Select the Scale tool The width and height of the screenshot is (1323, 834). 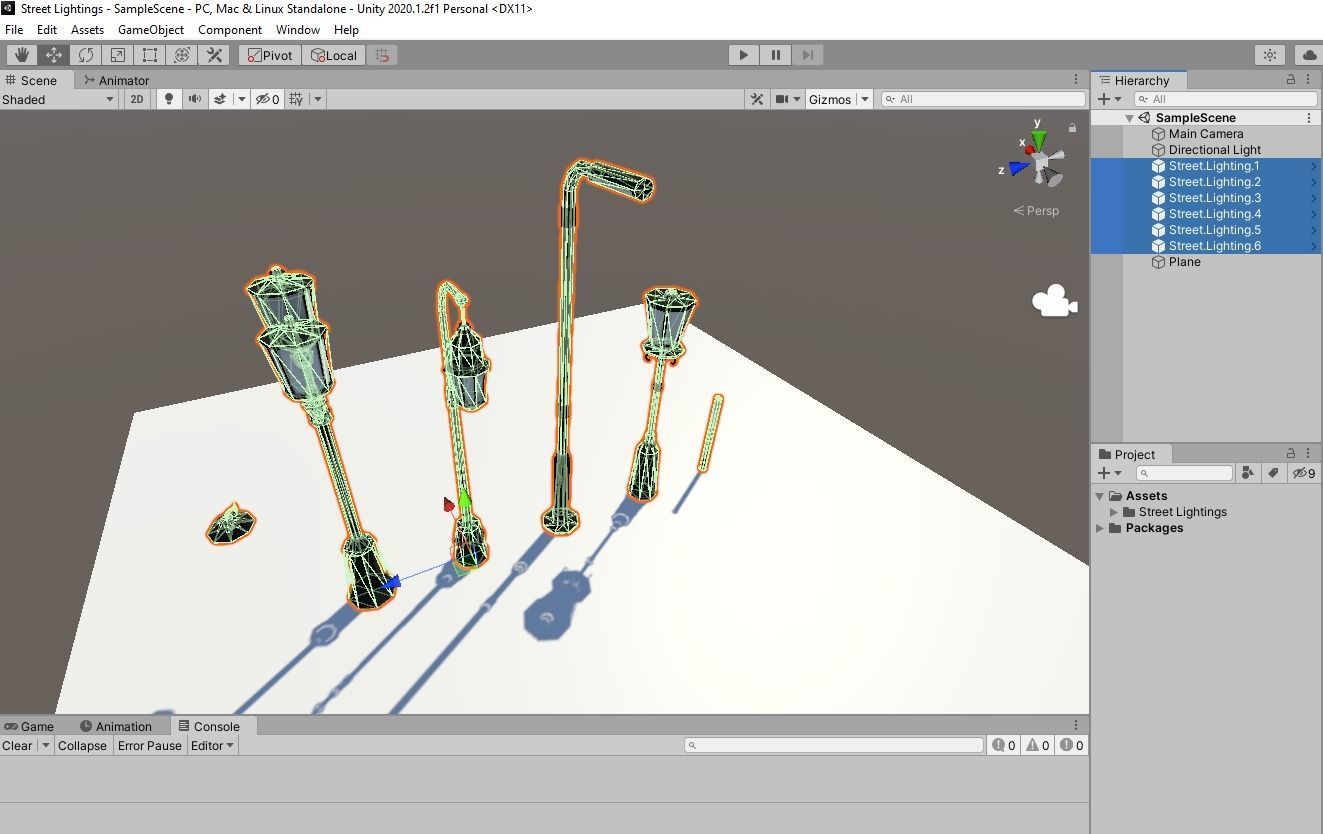pos(118,55)
